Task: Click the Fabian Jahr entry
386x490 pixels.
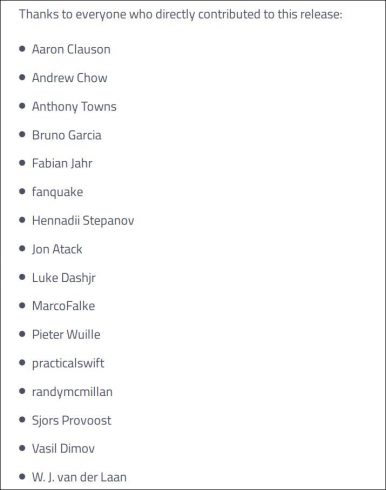Action: [62, 163]
